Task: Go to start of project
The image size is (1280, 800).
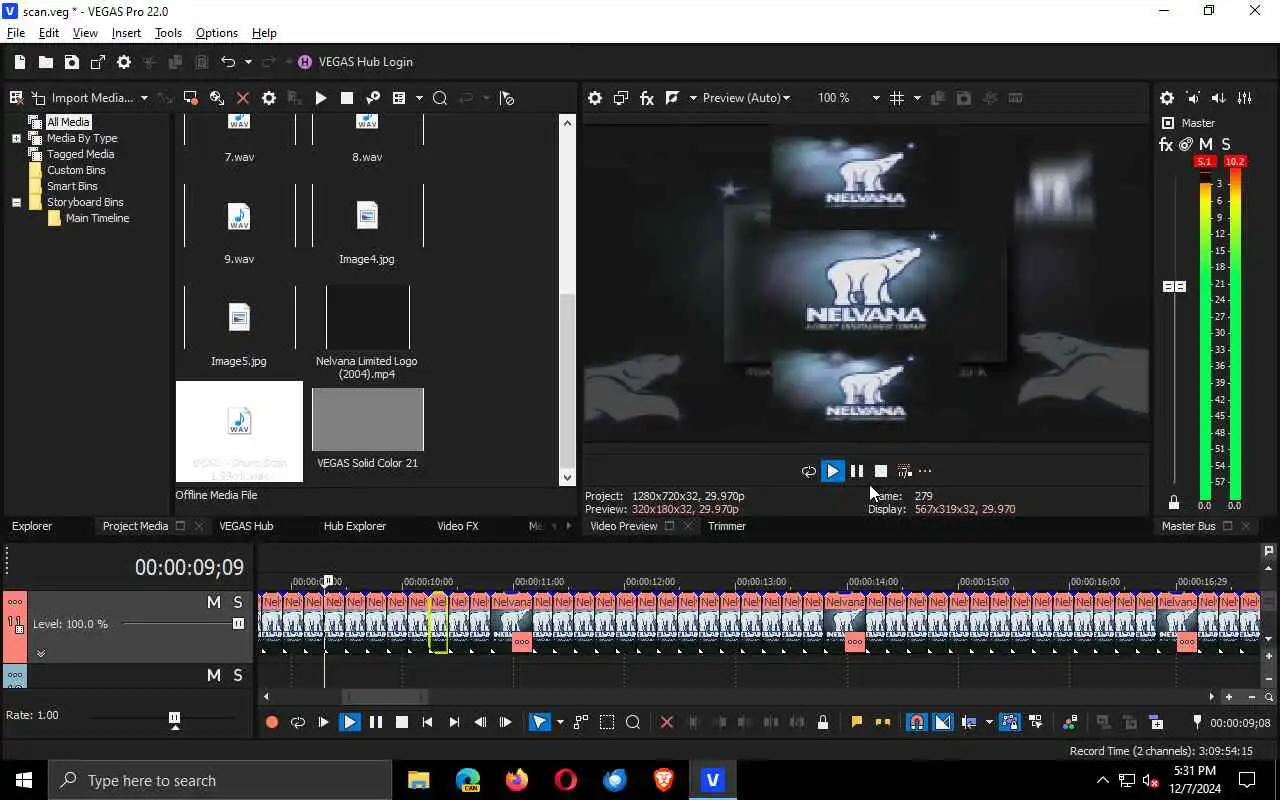Action: click(428, 722)
